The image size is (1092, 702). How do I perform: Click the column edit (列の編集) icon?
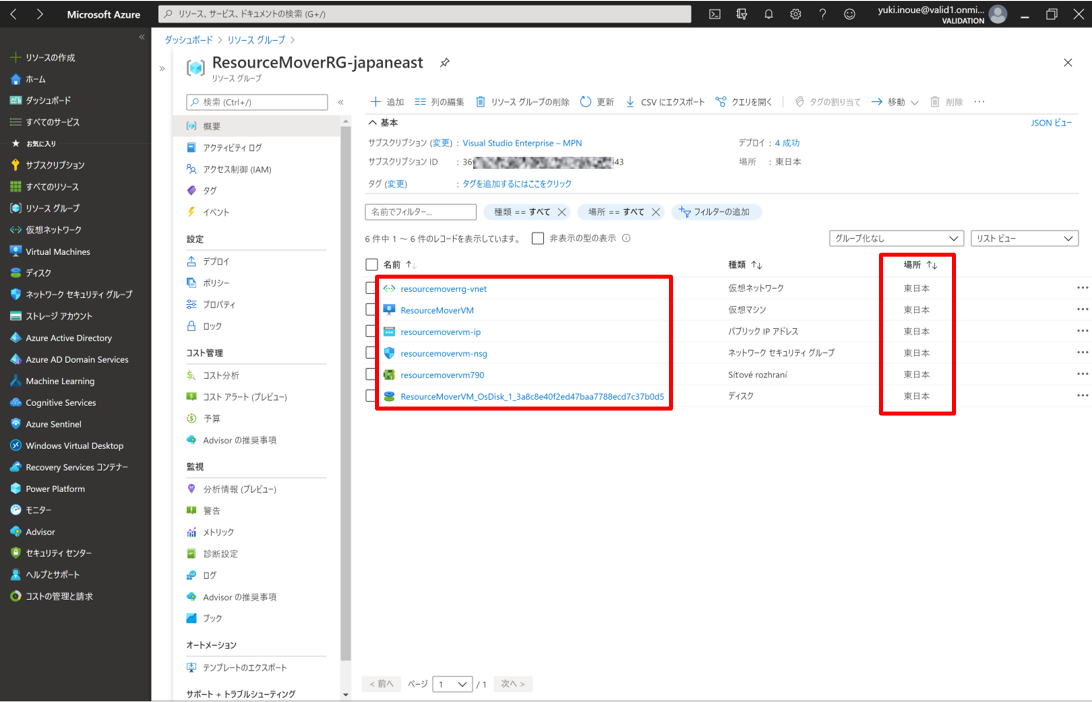pos(420,102)
